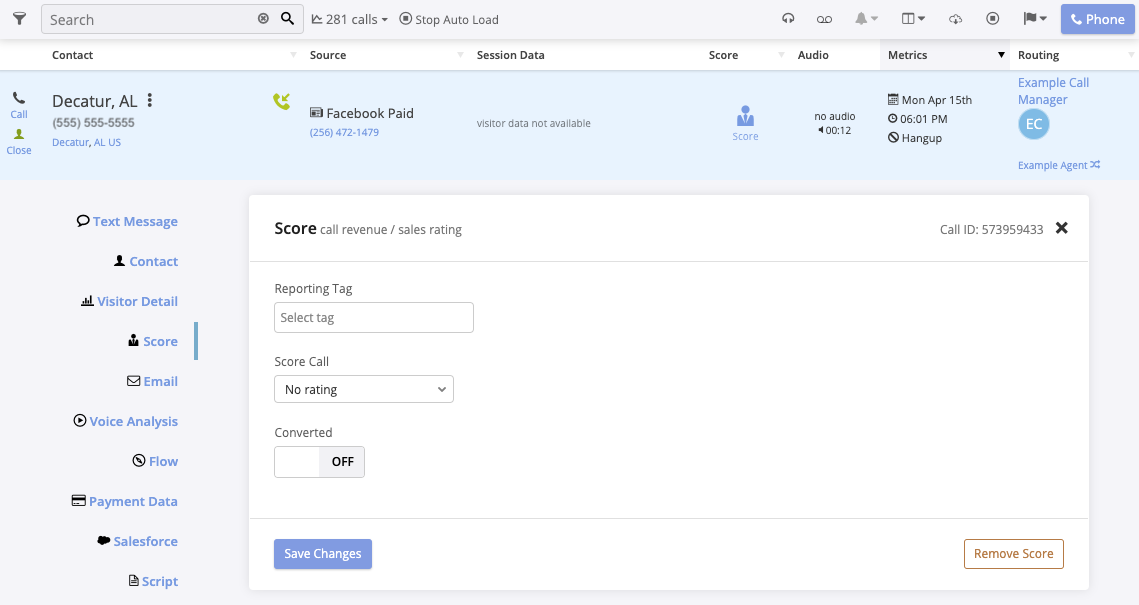Open the Salesforce tab
Viewport: 1139px width, 605px height.
(137, 541)
